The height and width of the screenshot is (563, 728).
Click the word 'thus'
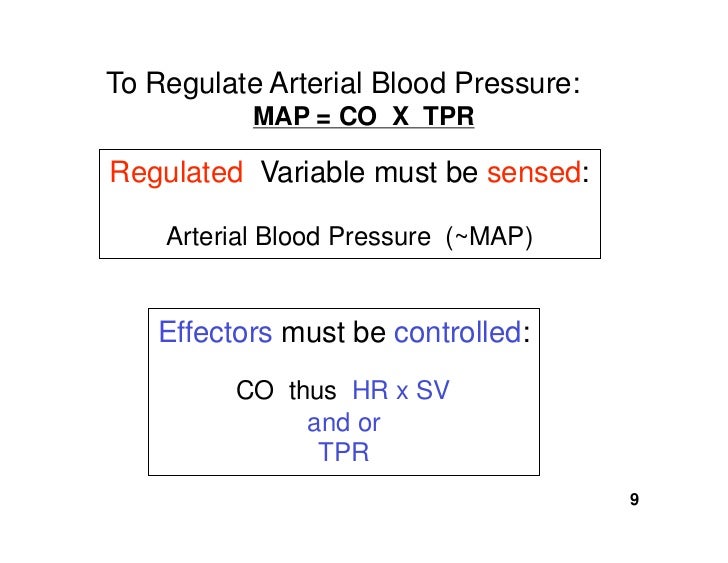[x=312, y=390]
